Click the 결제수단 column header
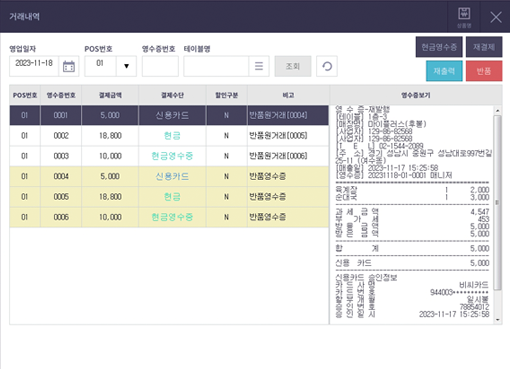 [172, 95]
